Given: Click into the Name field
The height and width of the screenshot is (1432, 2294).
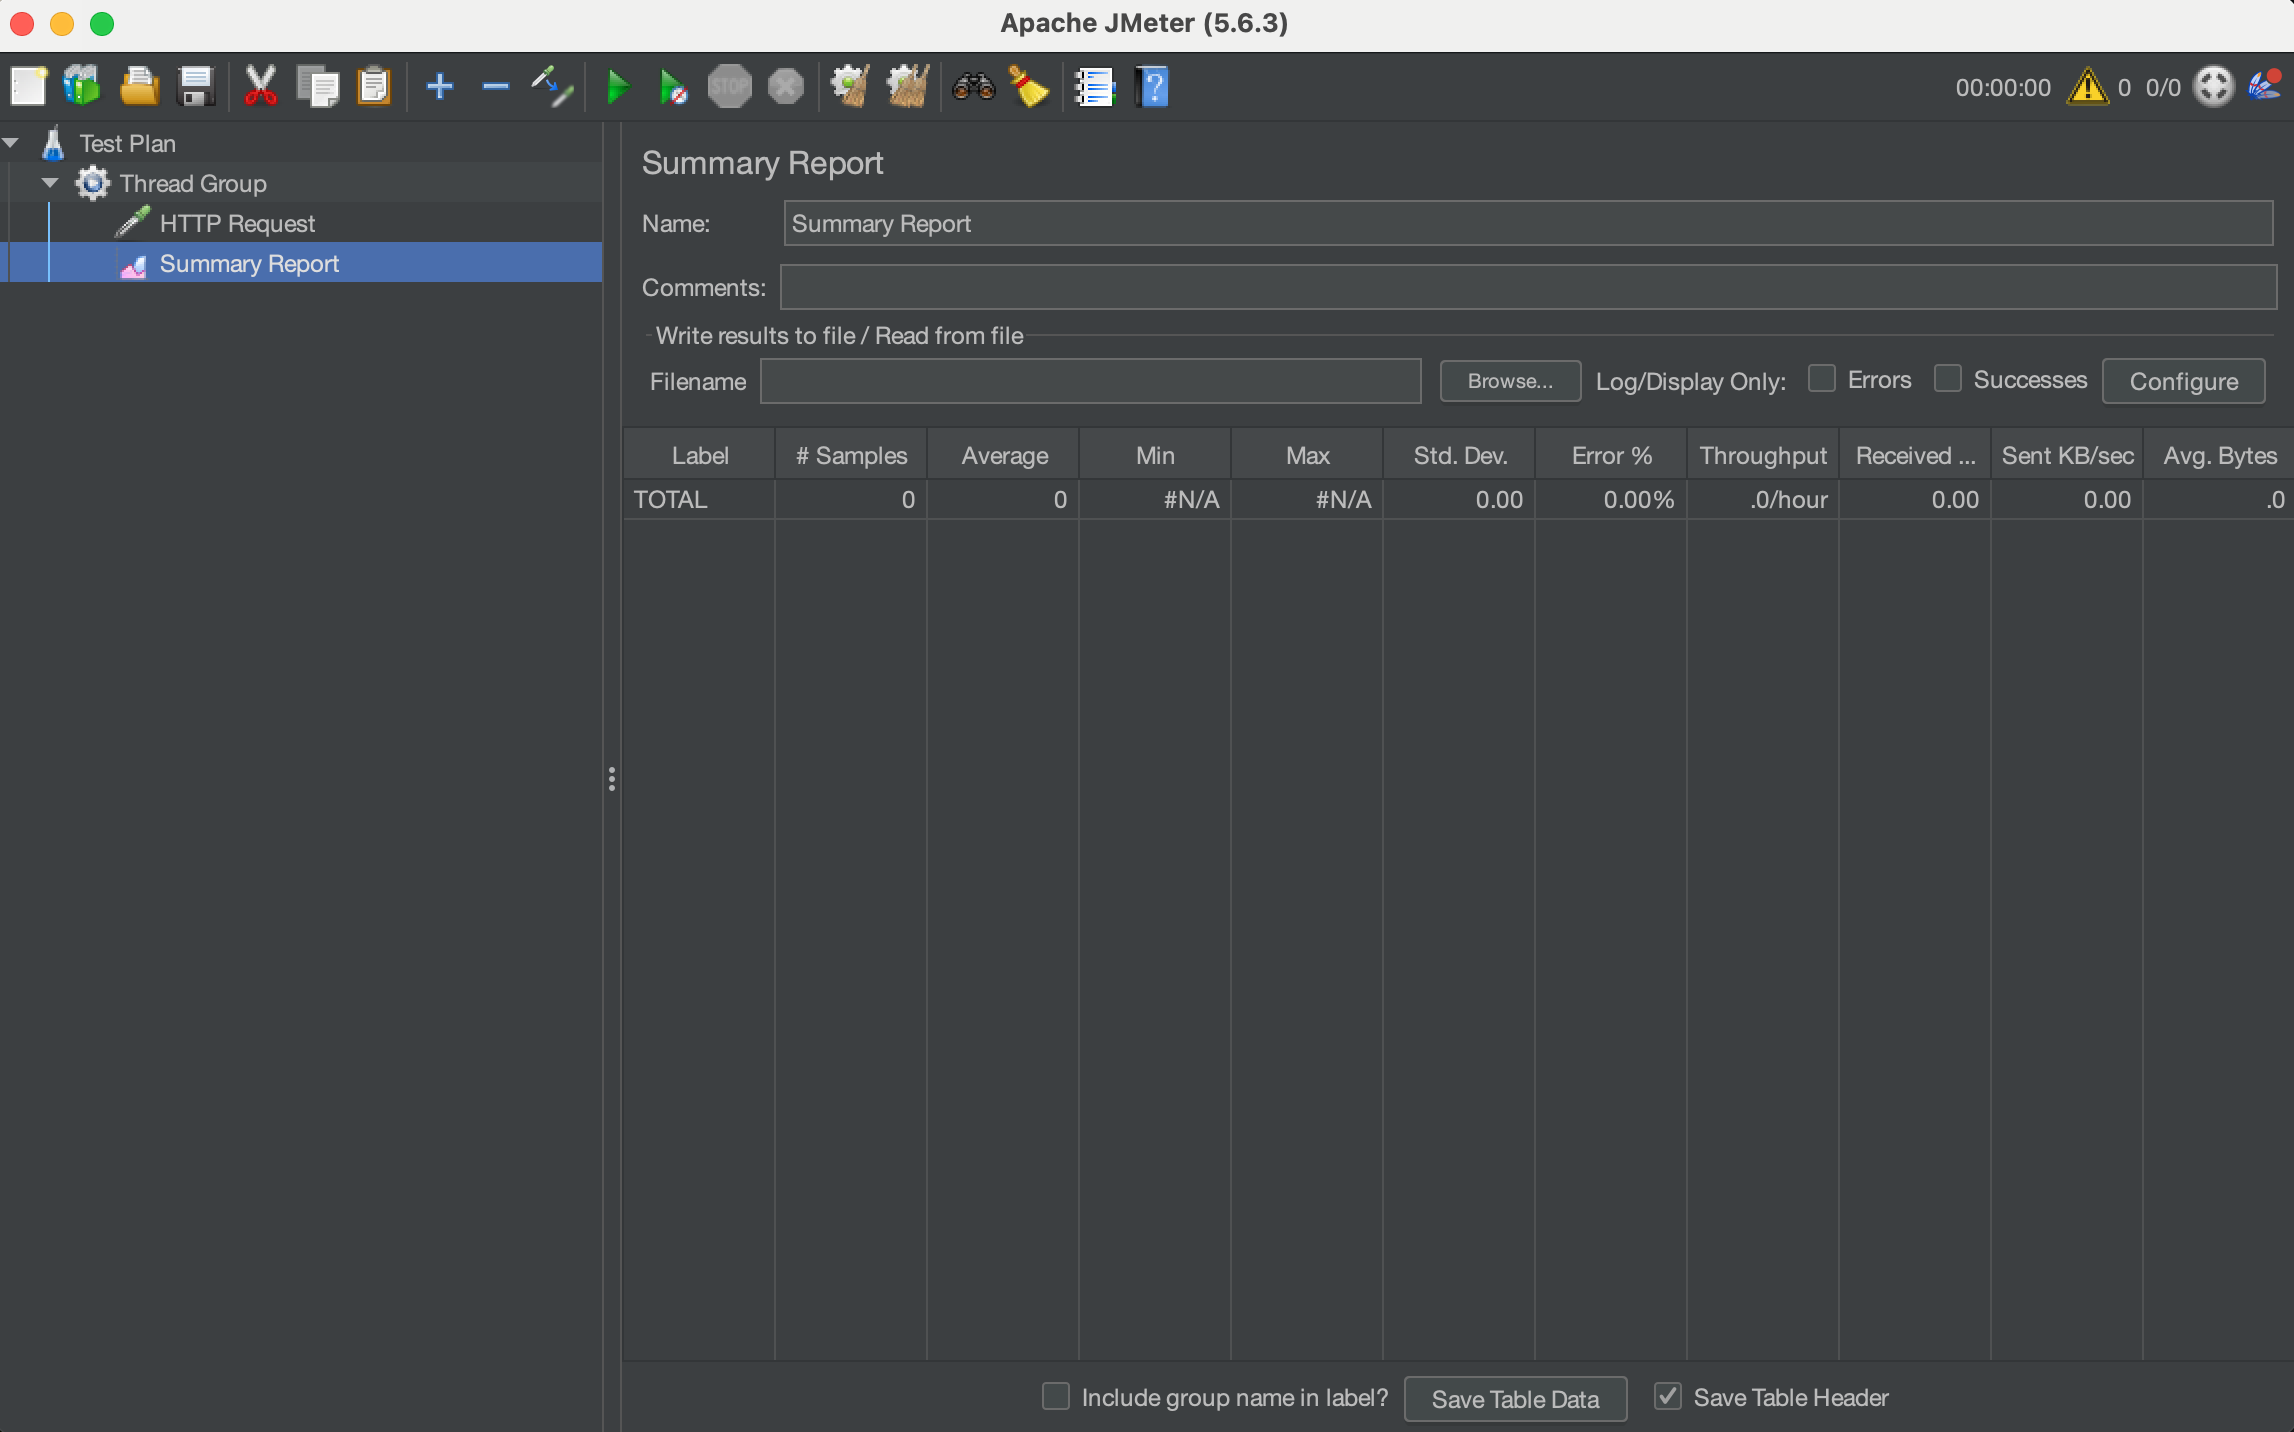Looking at the screenshot, I should click(x=1528, y=223).
